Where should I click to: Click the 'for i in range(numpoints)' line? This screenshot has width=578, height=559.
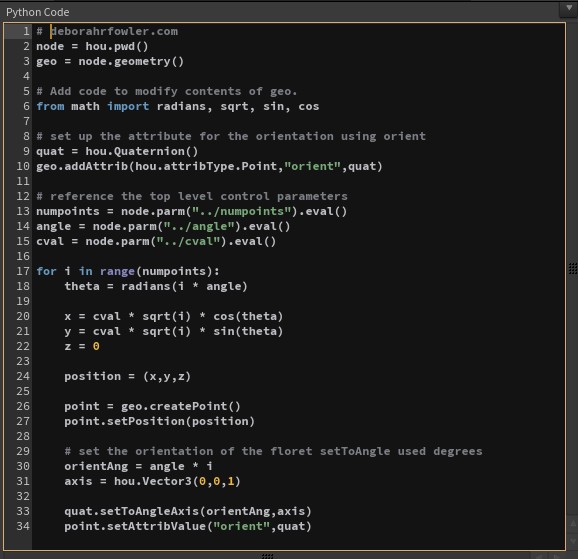click(128, 271)
